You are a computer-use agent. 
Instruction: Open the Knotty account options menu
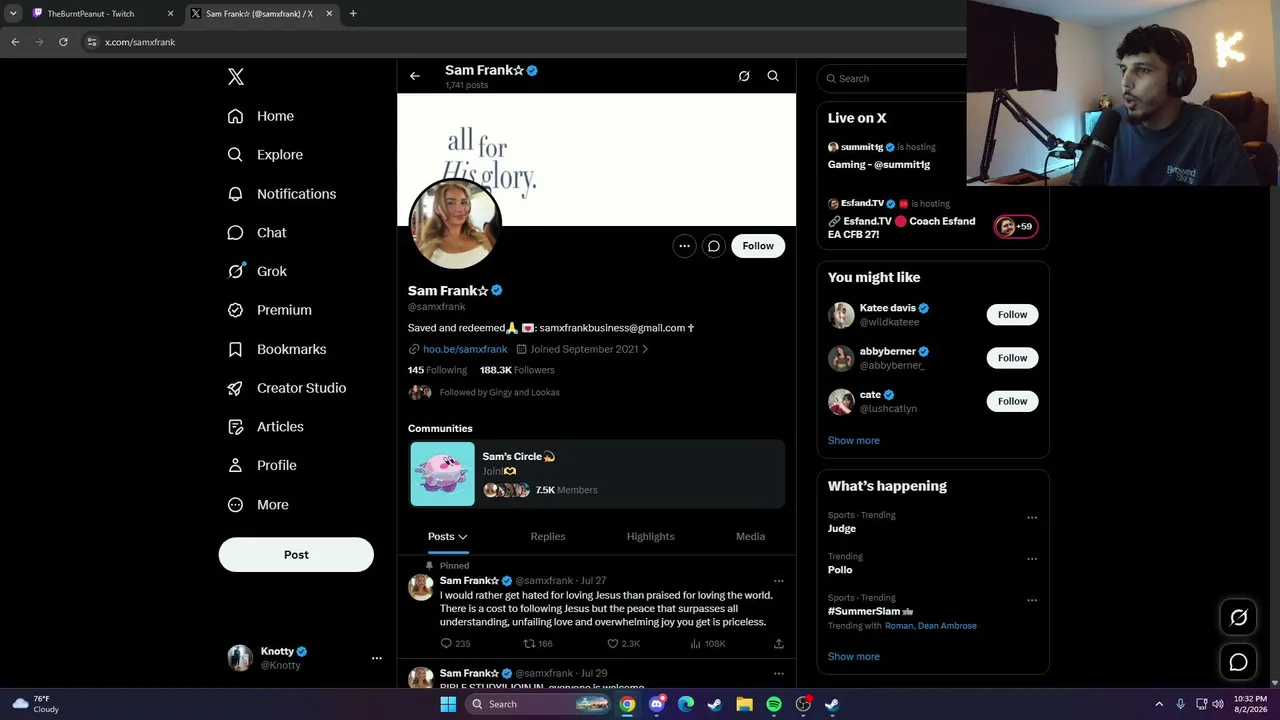click(x=377, y=658)
